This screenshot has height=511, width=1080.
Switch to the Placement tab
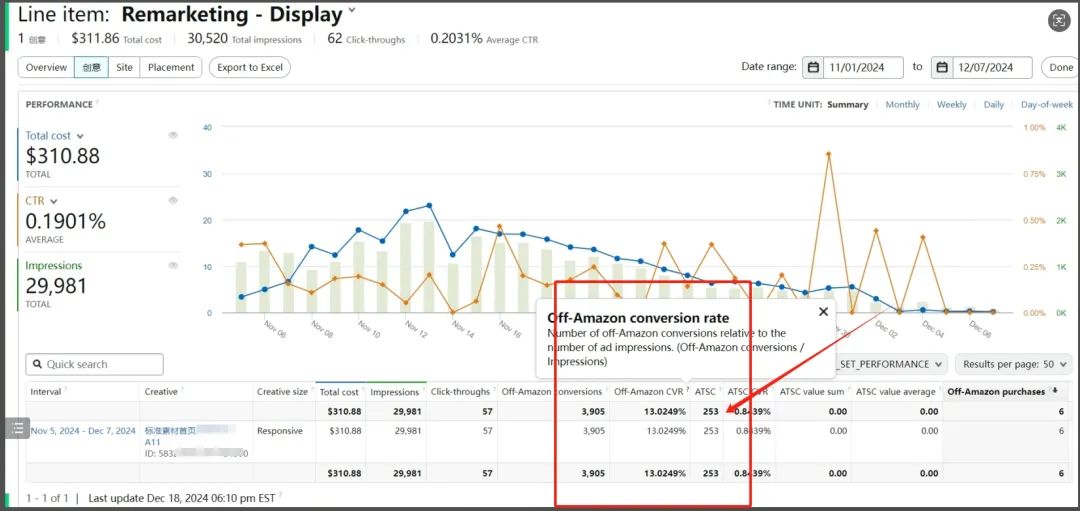coord(171,67)
